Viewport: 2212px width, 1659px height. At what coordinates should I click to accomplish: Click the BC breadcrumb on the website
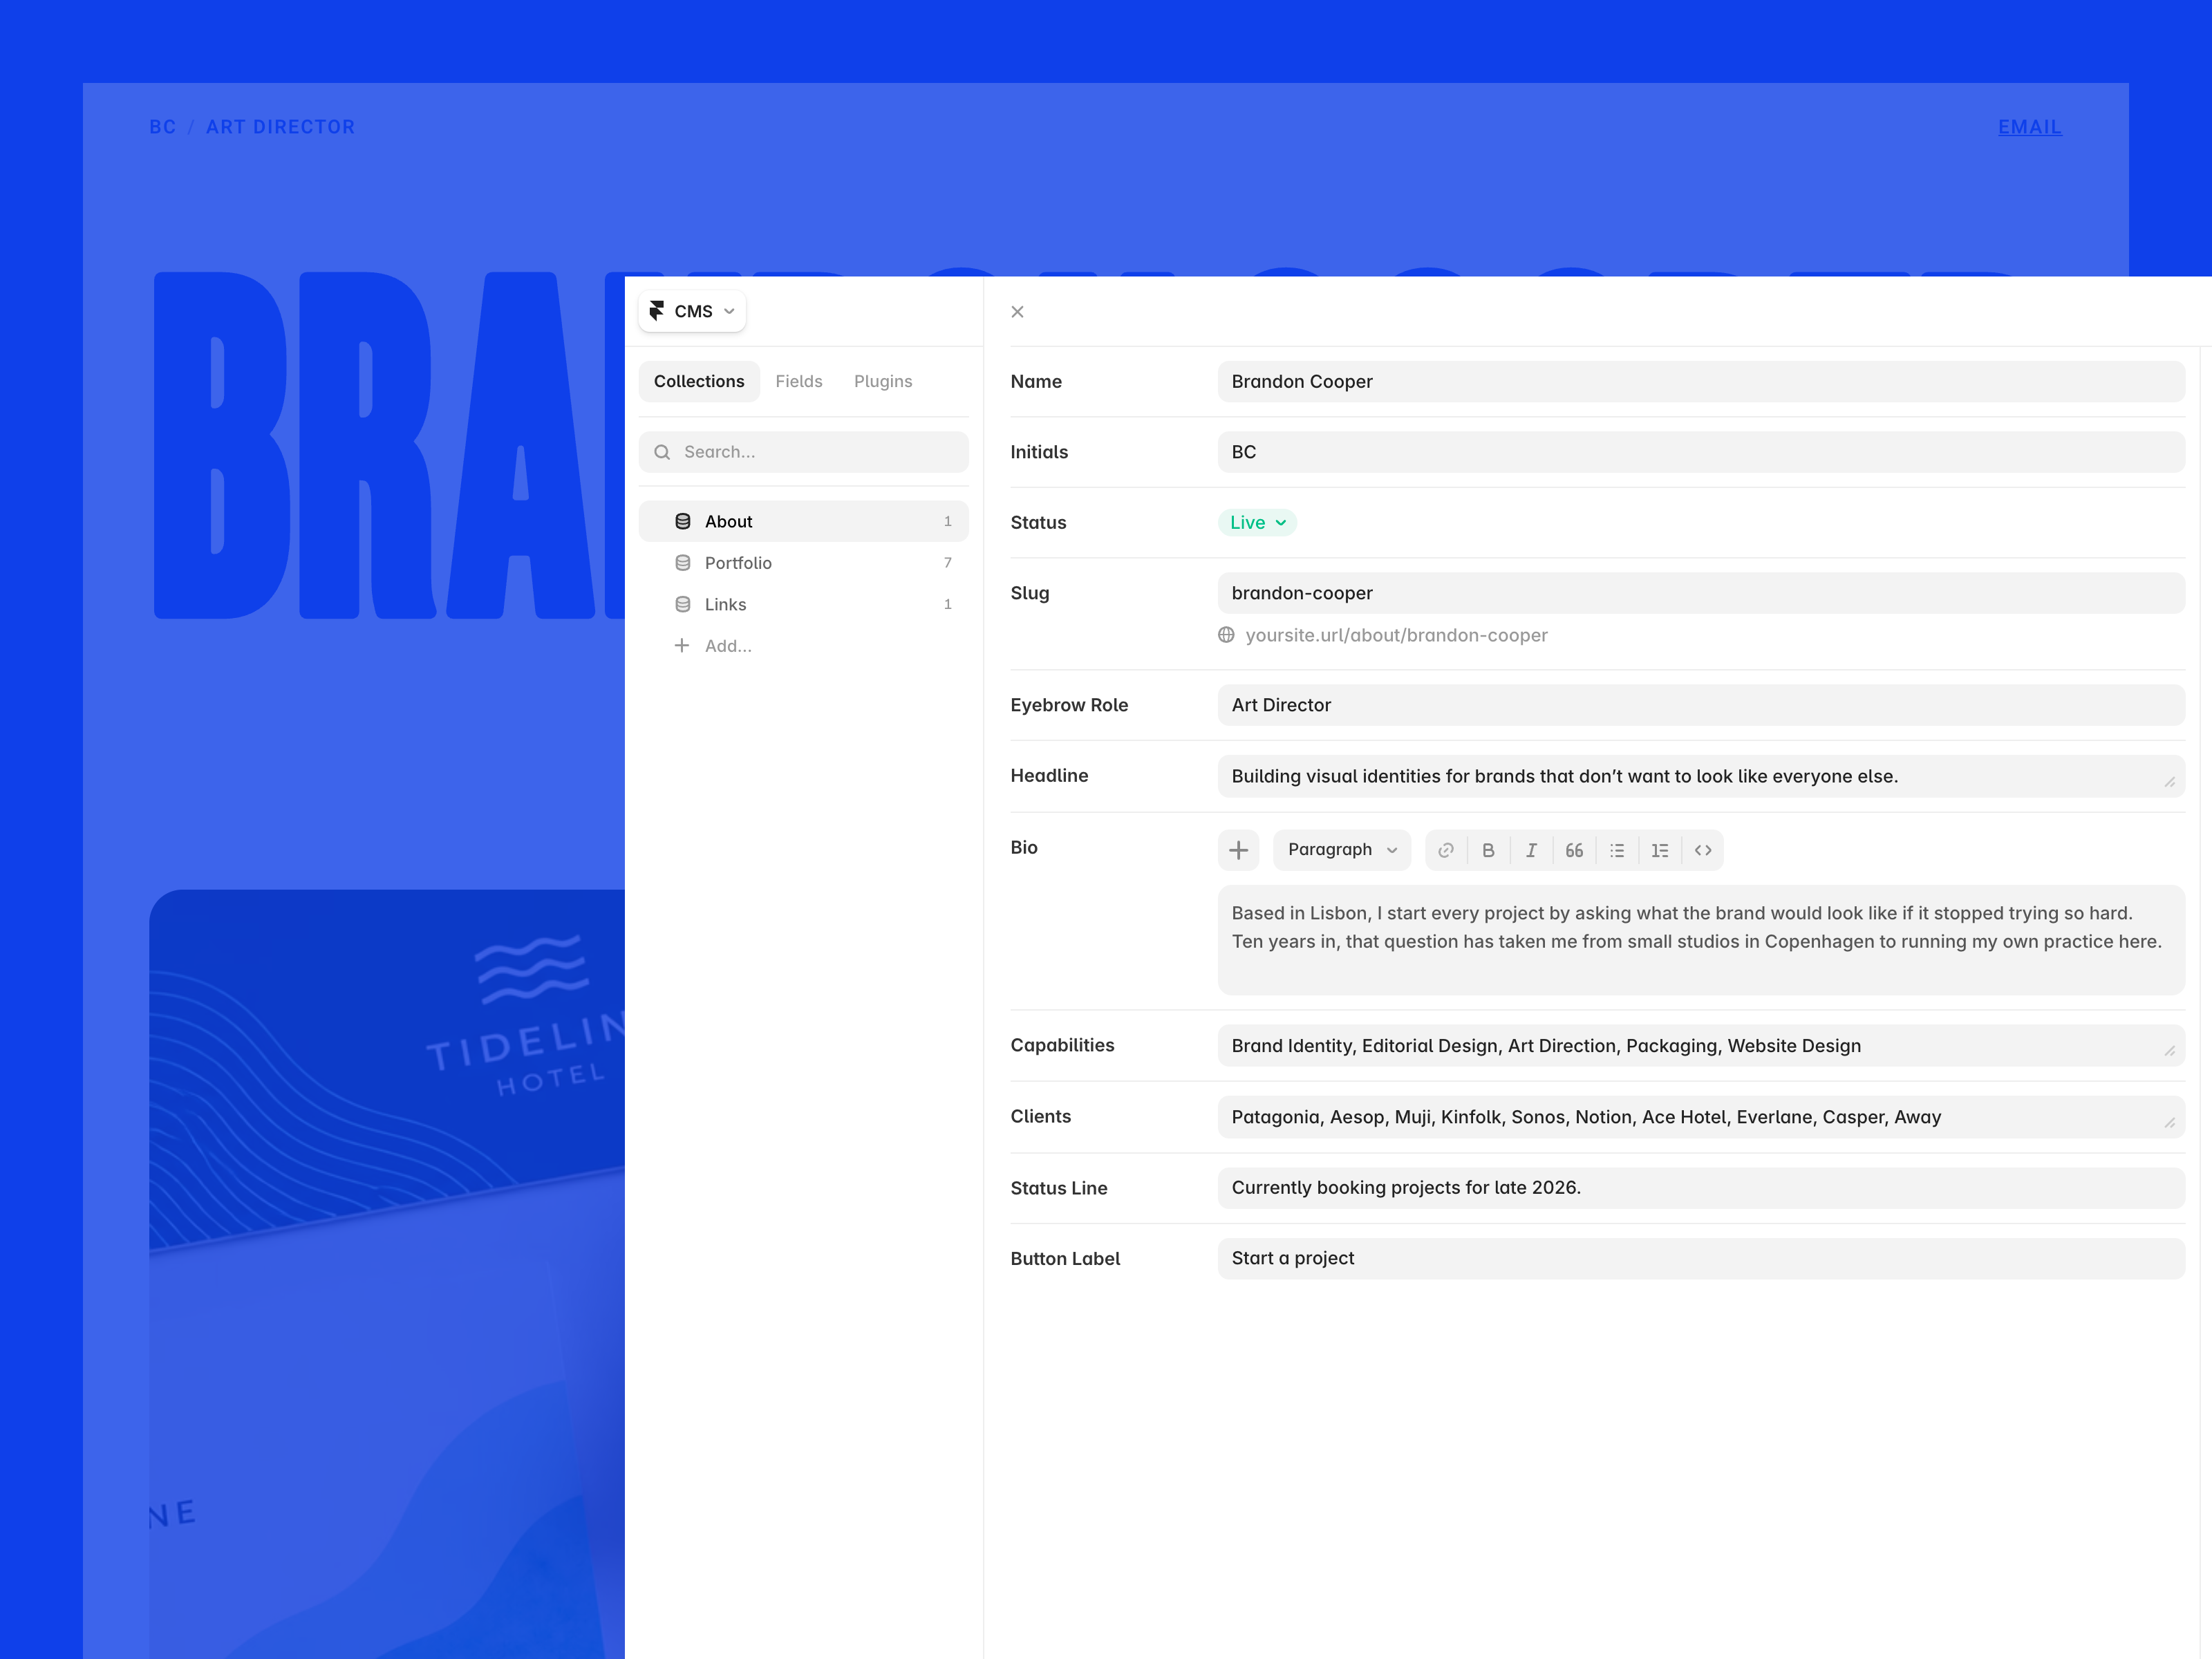click(163, 127)
